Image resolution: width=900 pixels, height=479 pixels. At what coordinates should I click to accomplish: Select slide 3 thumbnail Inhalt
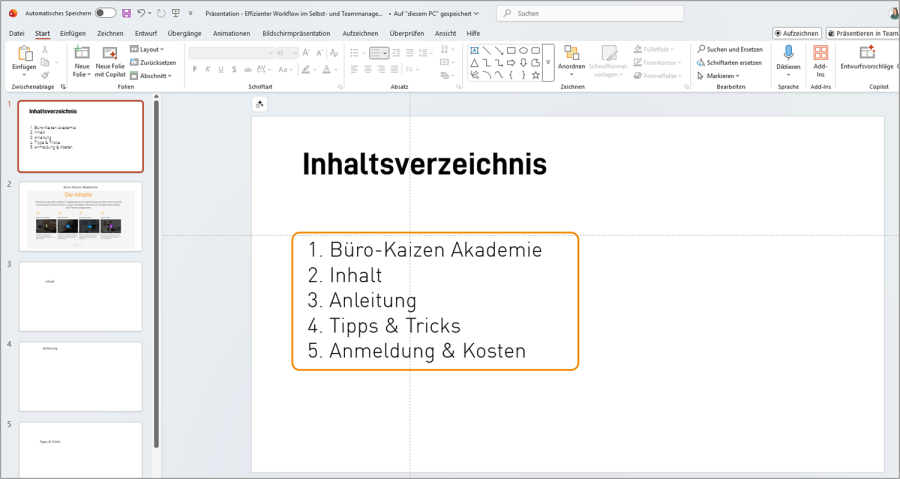tap(80, 297)
